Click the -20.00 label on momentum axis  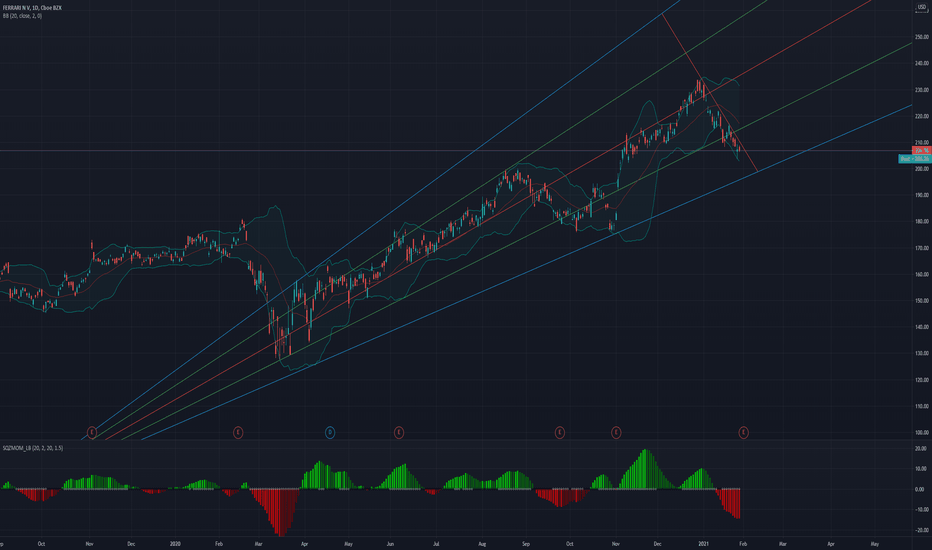[x=920, y=530]
